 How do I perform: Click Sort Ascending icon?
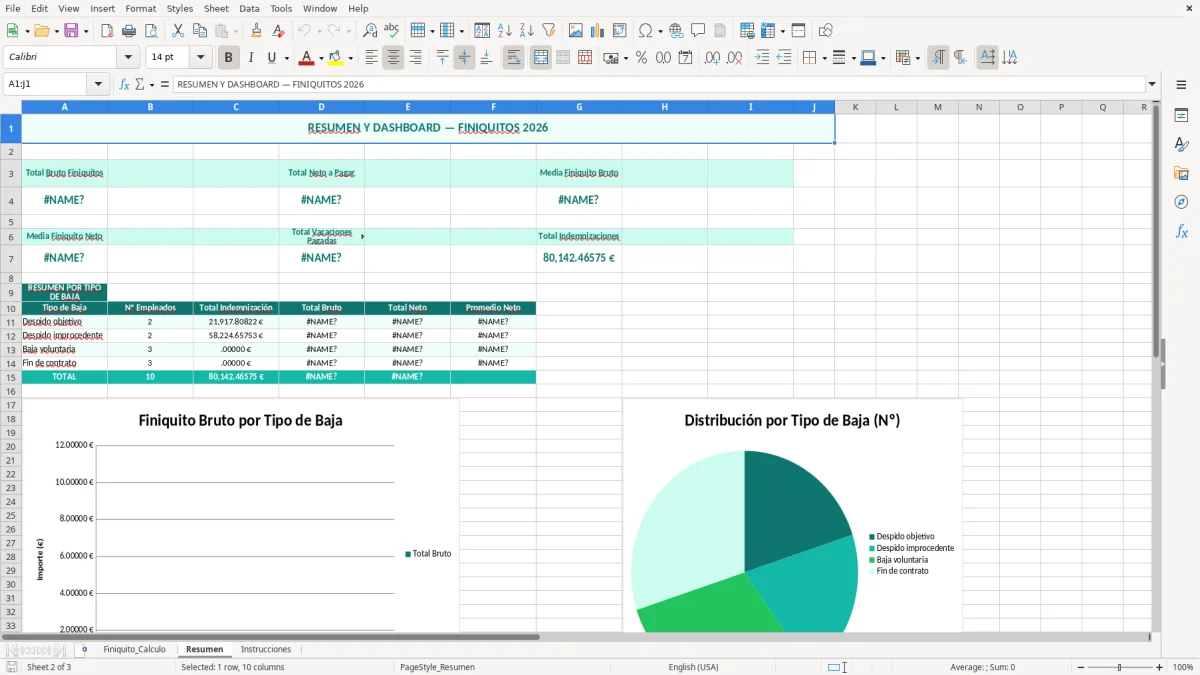(505, 31)
